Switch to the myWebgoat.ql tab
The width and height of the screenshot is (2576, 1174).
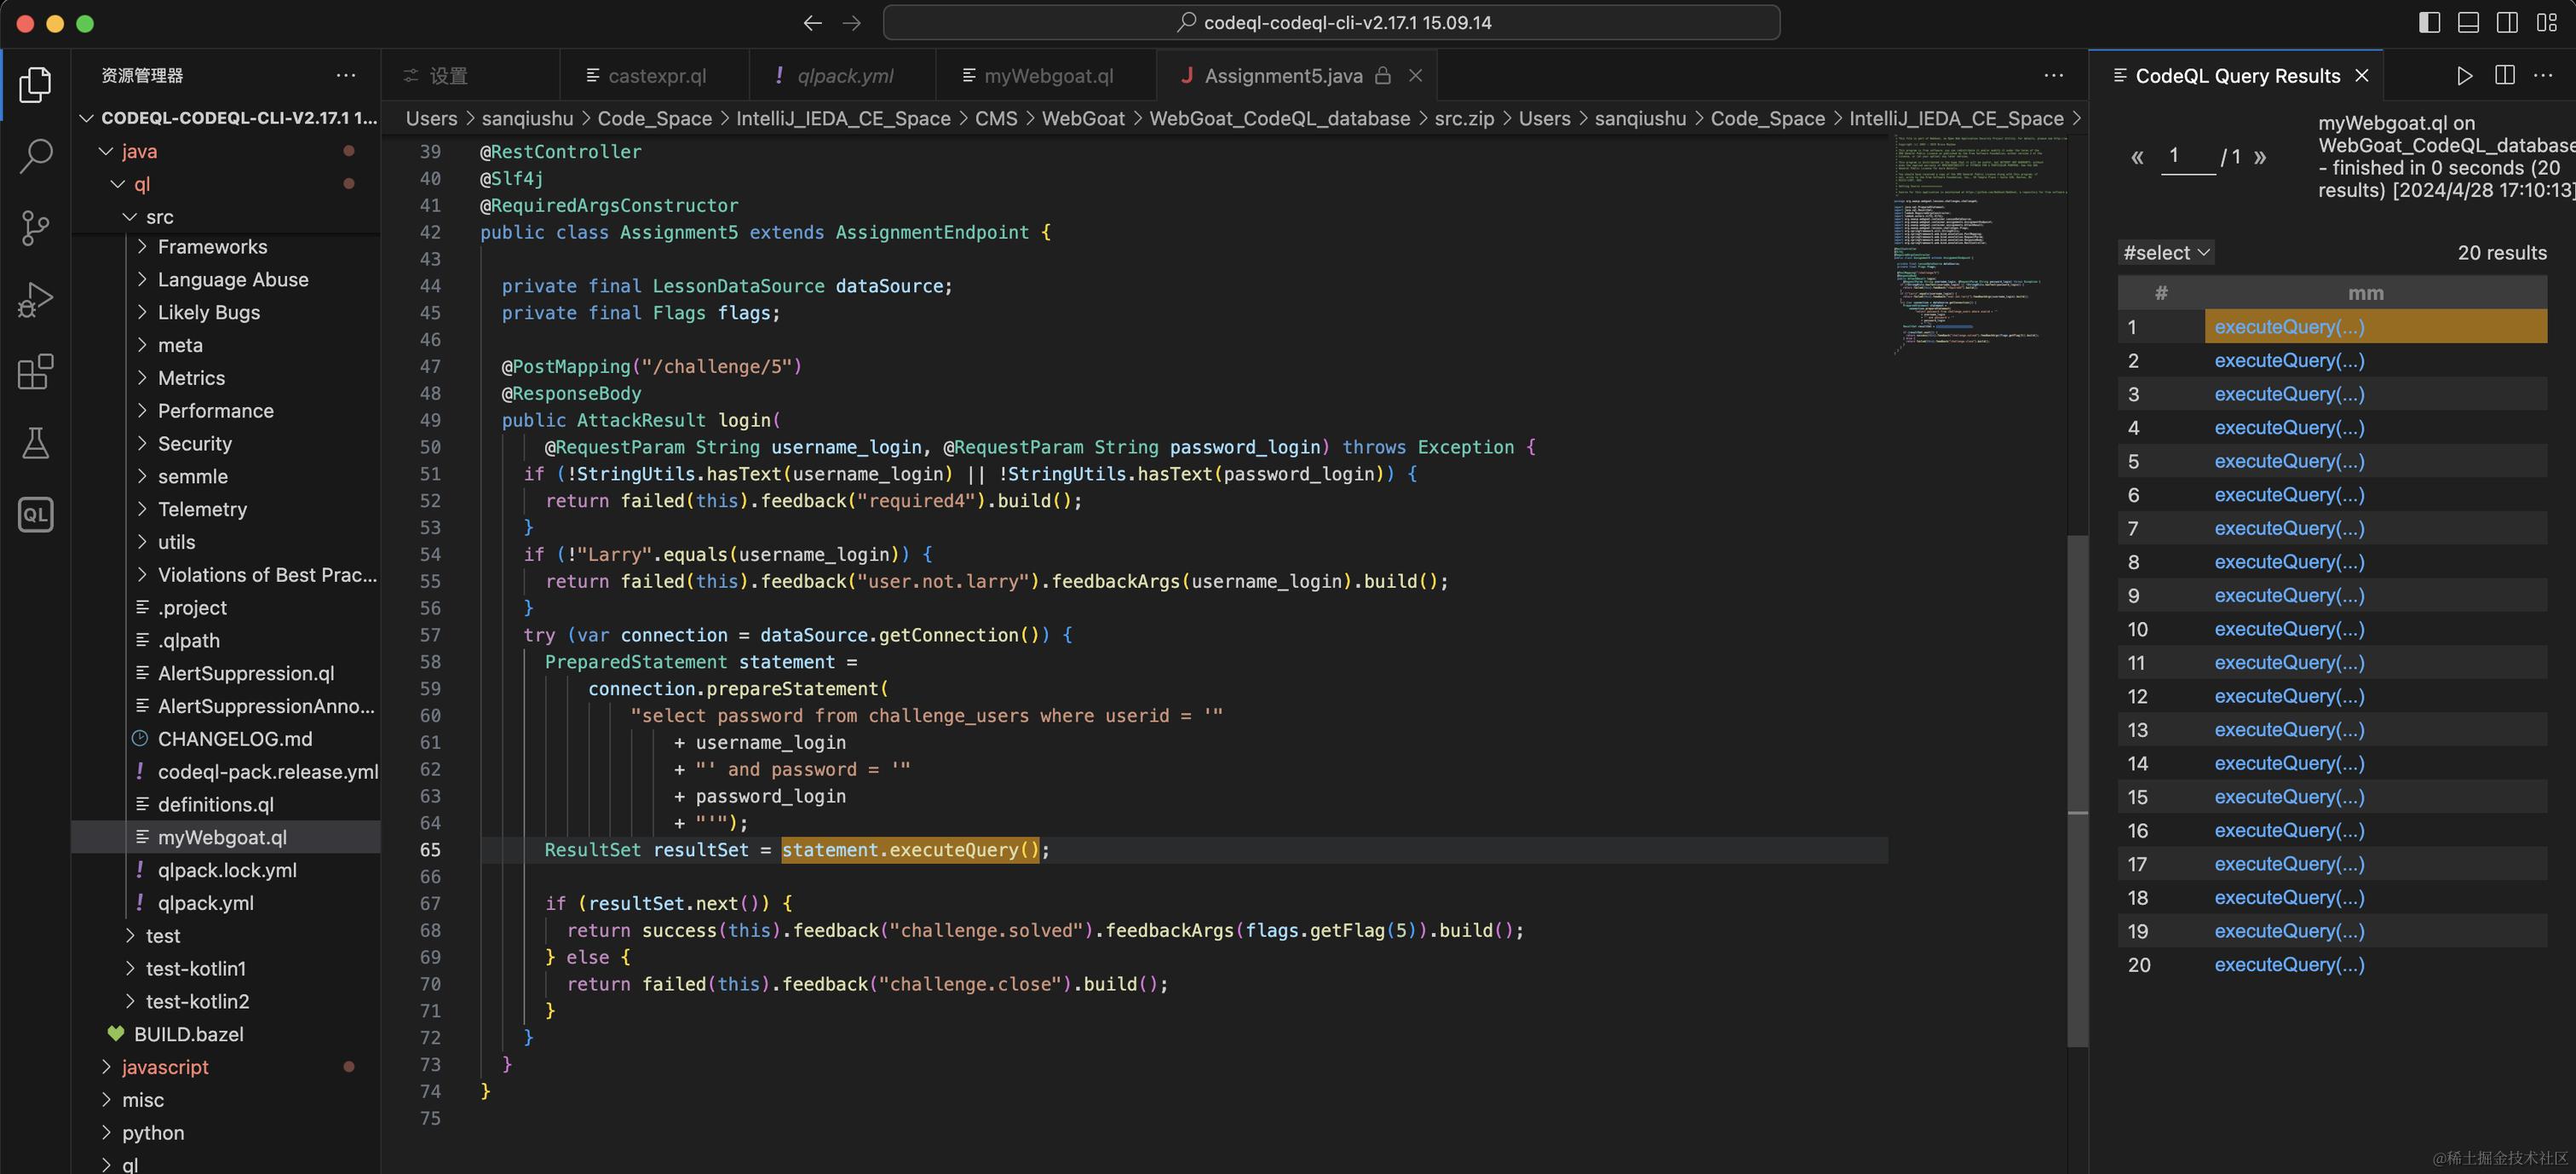pos(1047,76)
